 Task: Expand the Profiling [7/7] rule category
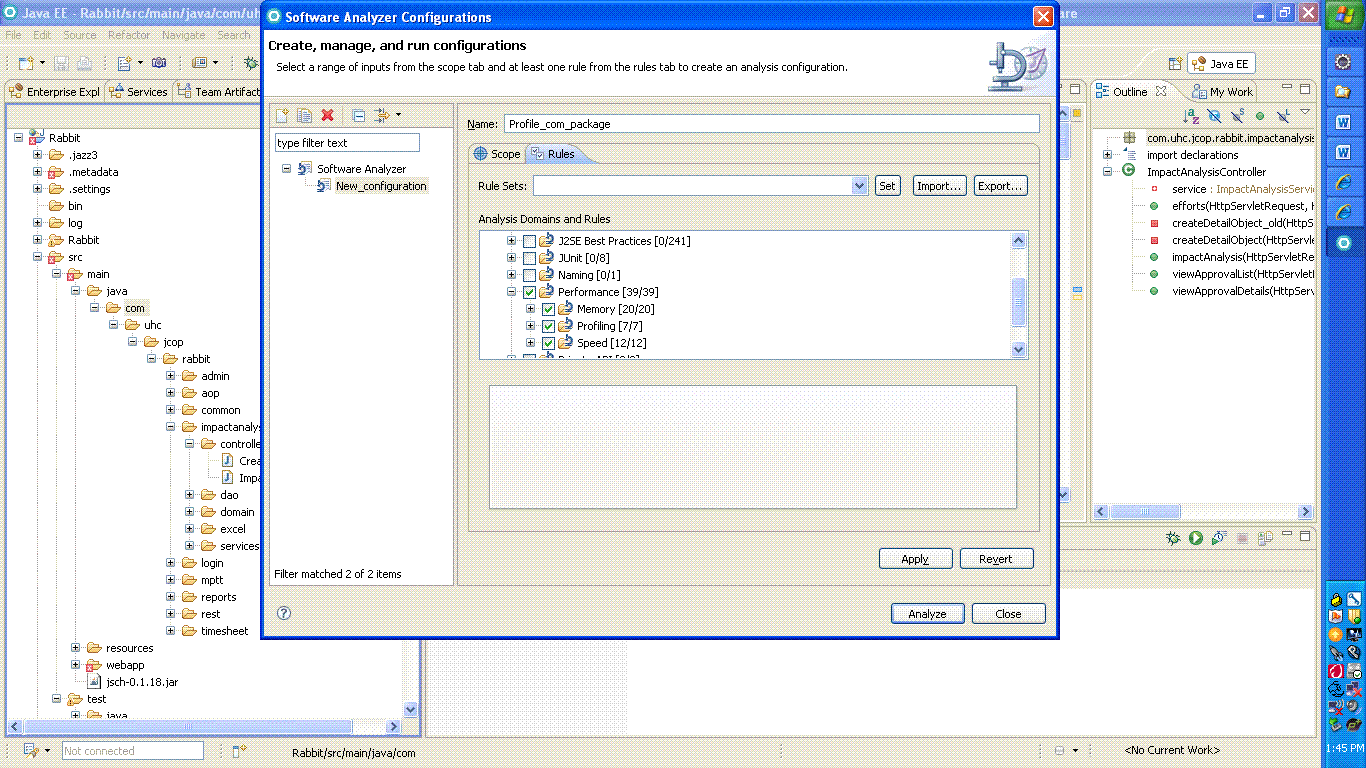click(531, 326)
